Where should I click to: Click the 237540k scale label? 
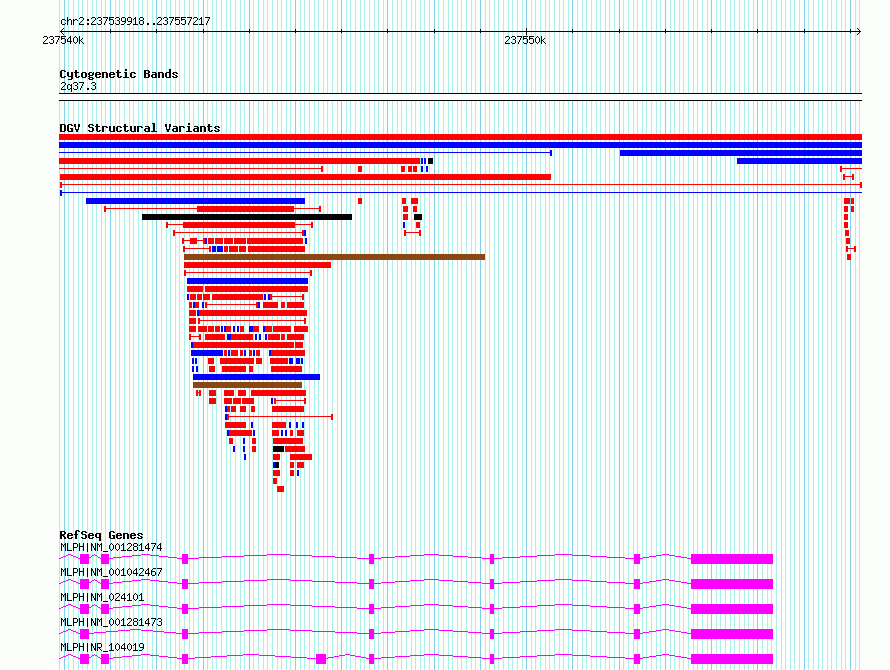[63, 40]
